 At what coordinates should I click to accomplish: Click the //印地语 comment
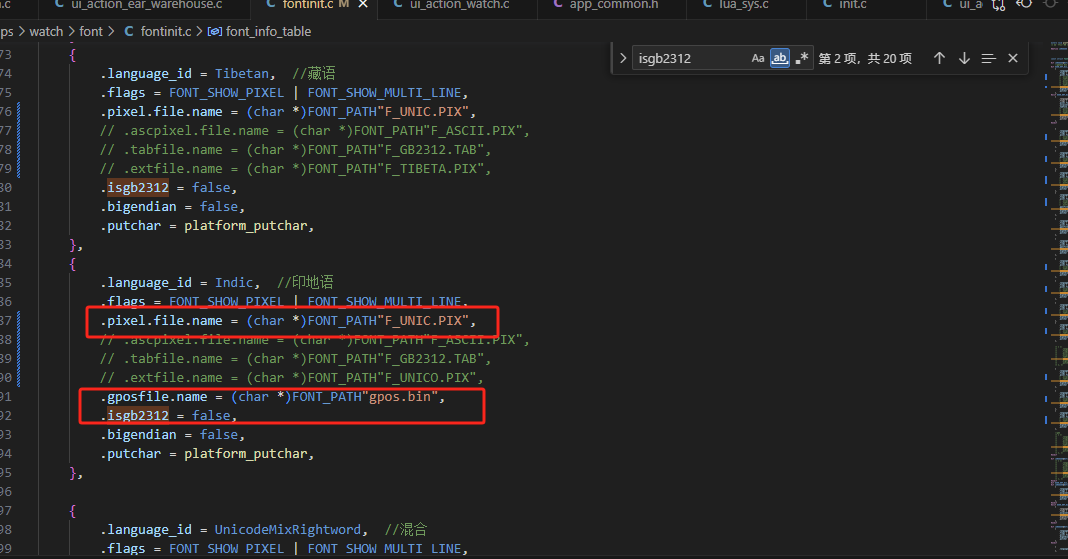(x=305, y=283)
